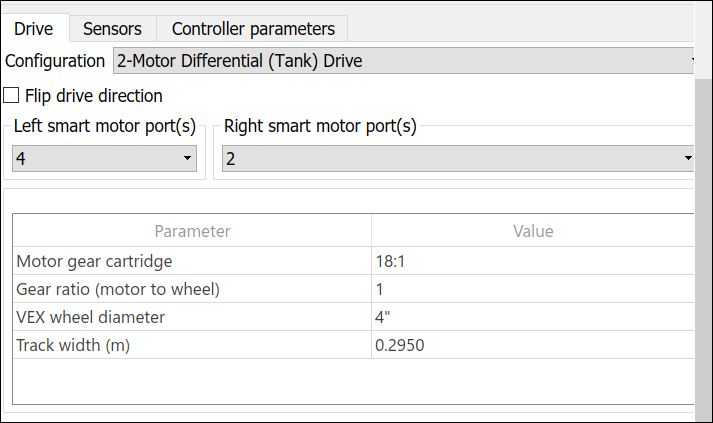713x423 pixels.
Task: Click the 0.2950 Track width value
Action: tap(532, 346)
